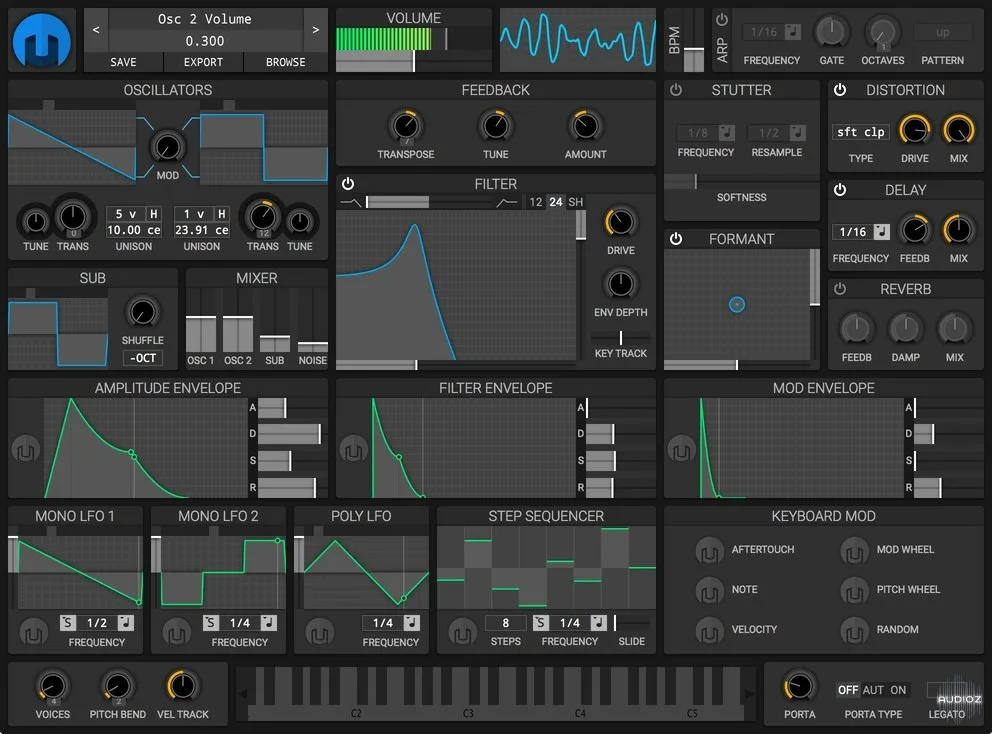
Task: Set Porta Type to AUT
Action: tap(873, 690)
